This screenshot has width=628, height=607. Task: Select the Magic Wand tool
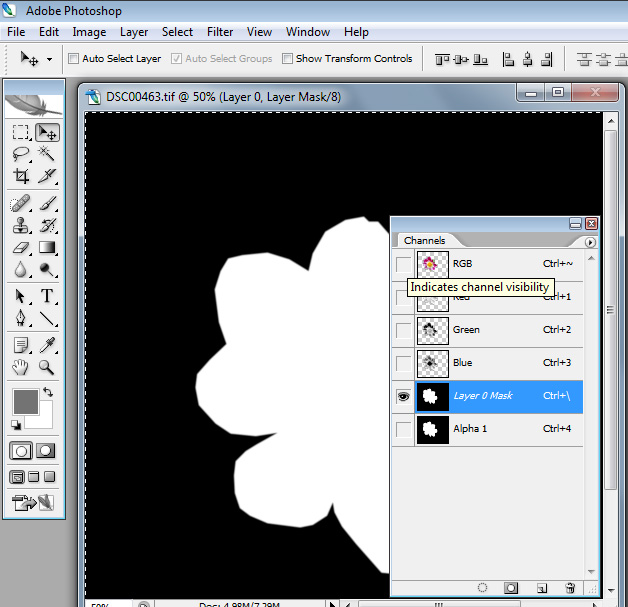(47, 154)
